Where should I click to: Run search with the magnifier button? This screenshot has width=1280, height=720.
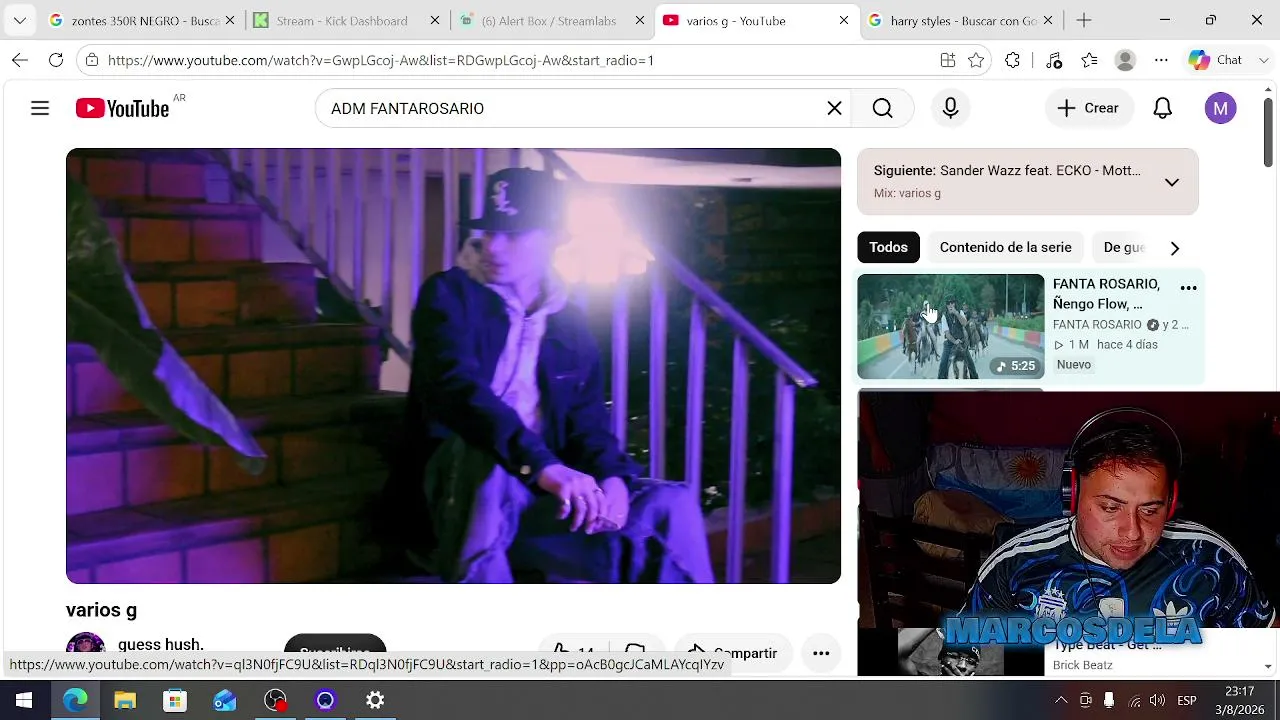(x=882, y=108)
